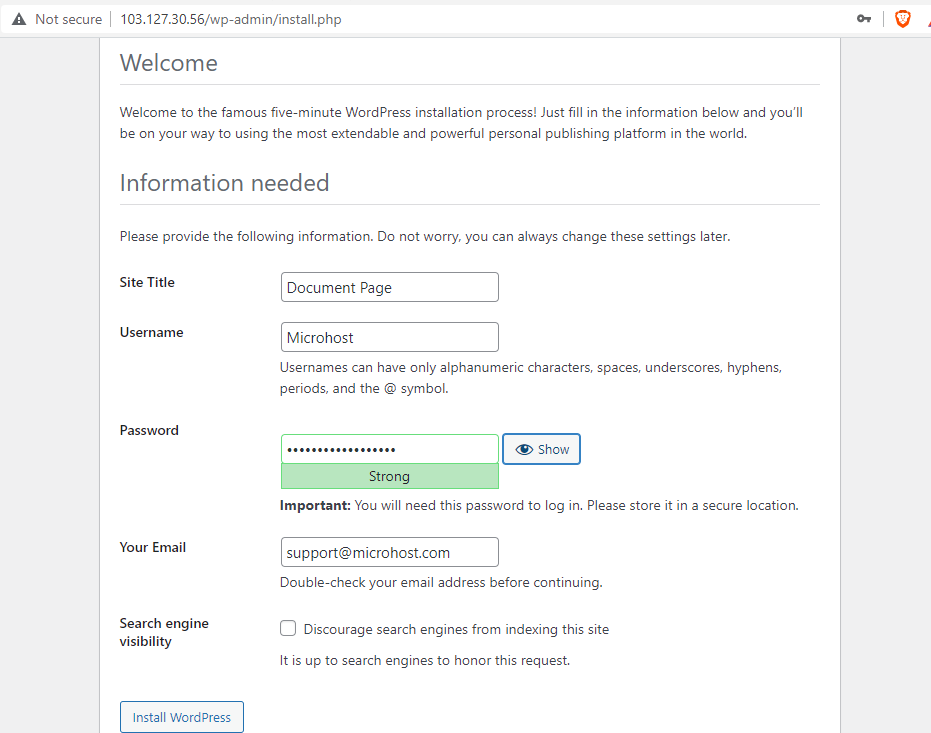Click the Information needed heading
This screenshot has width=931, height=733.
point(224,183)
